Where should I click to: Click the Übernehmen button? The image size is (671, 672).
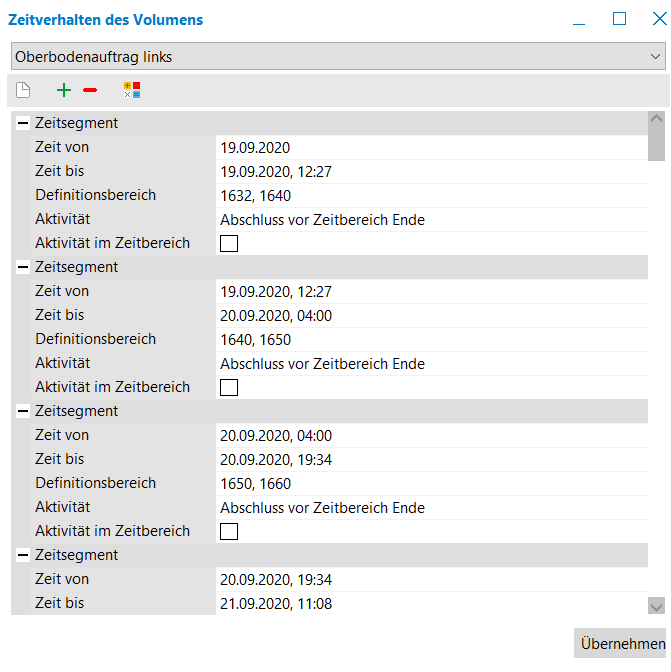click(x=623, y=644)
